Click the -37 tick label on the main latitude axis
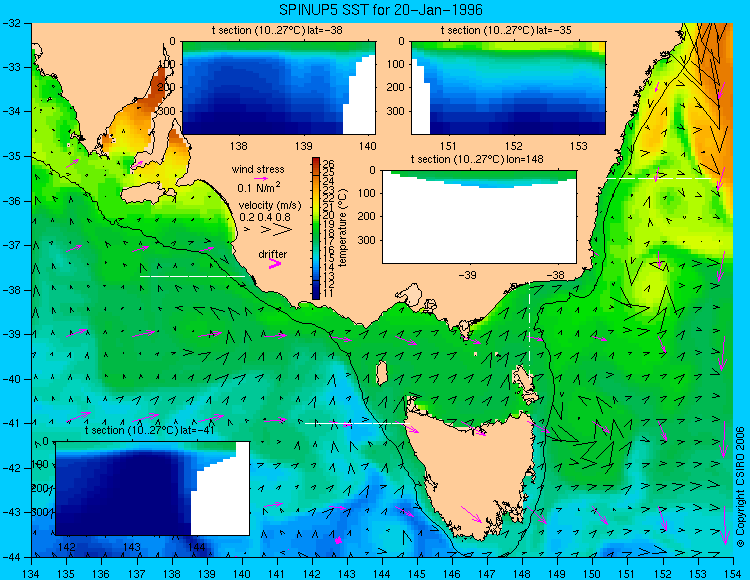Screen dimensions: 750x580 [x=11, y=245]
